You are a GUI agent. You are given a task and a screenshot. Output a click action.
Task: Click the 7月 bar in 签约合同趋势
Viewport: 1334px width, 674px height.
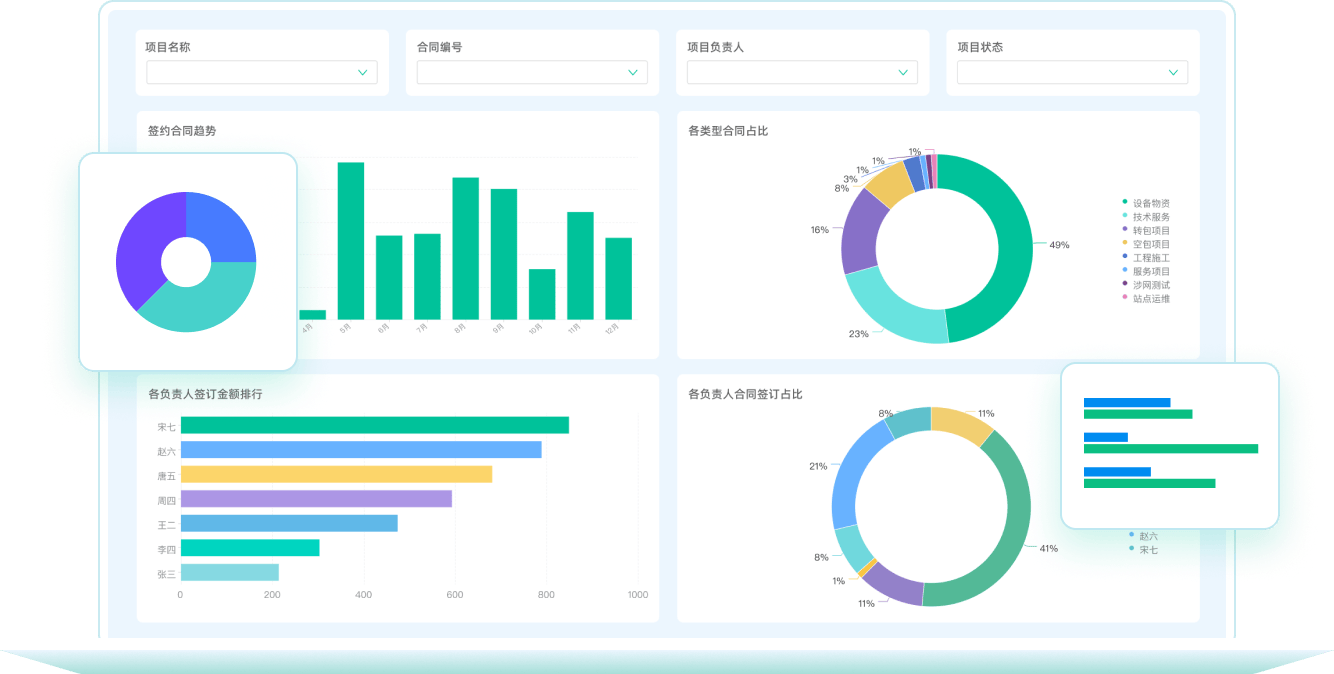pos(427,277)
